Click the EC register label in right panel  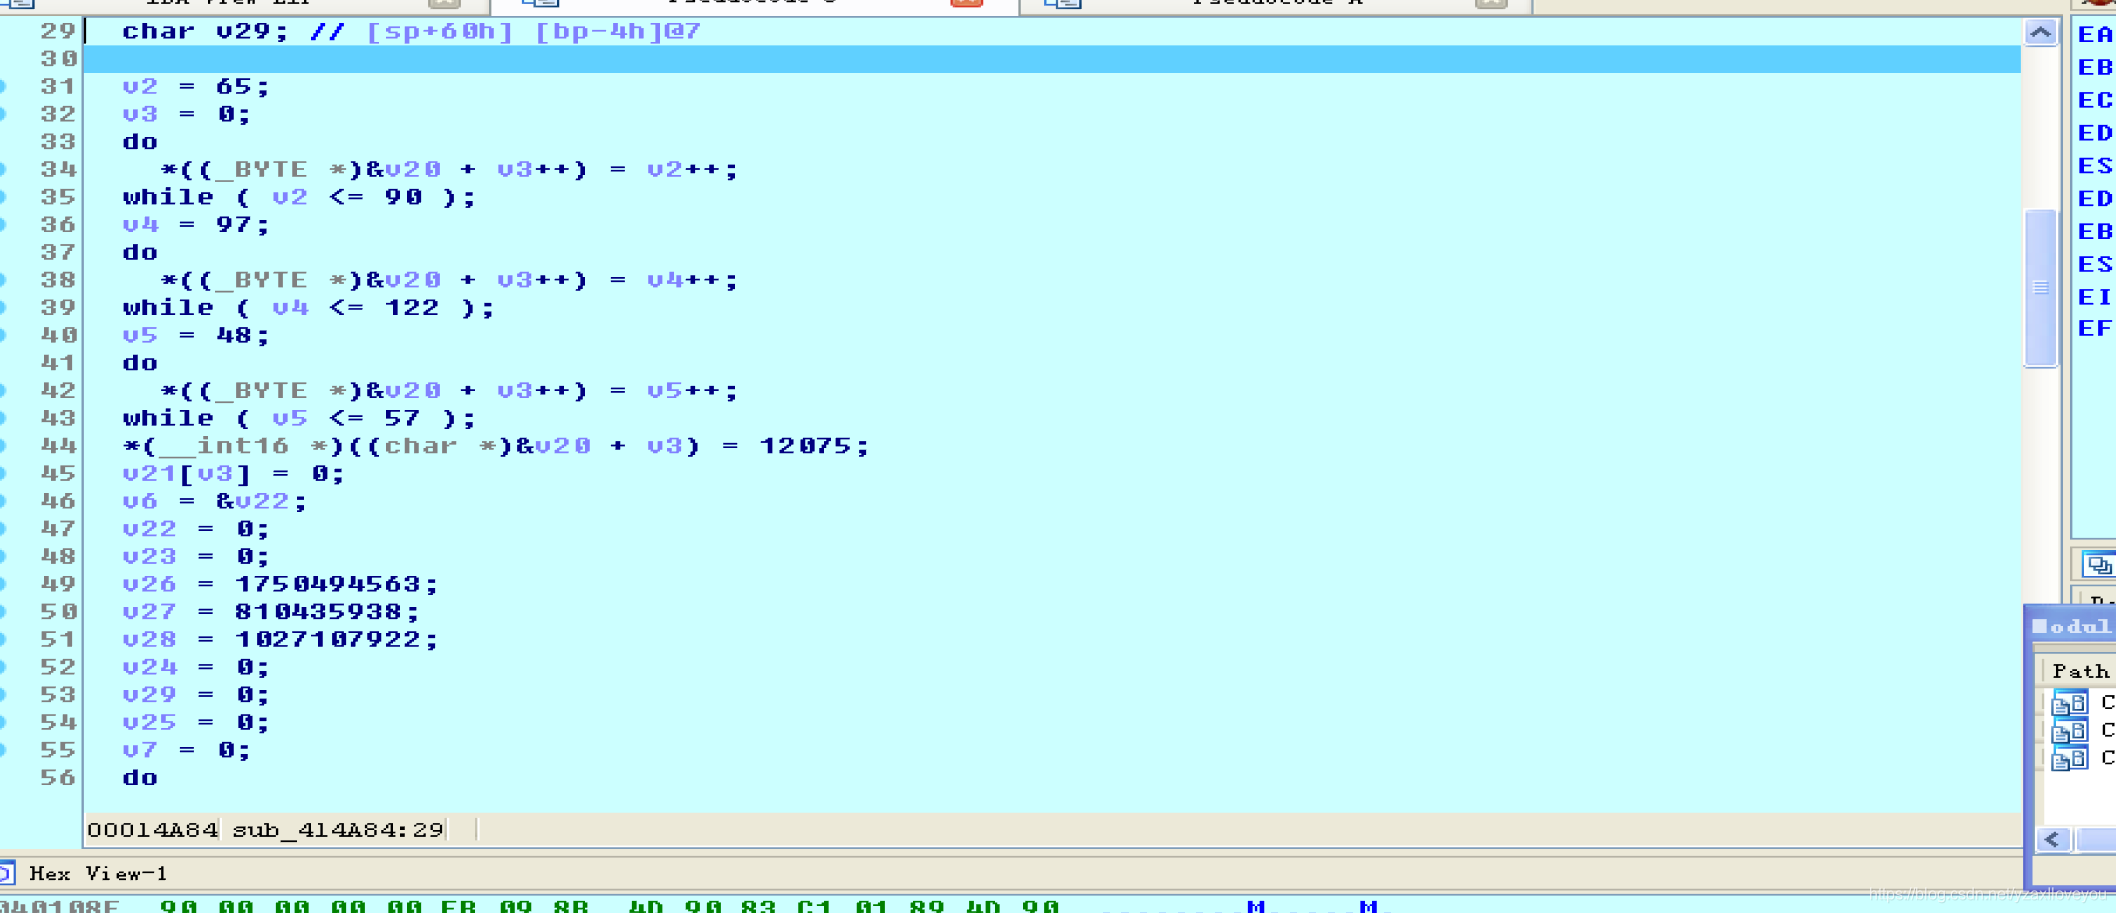[x=2095, y=100]
